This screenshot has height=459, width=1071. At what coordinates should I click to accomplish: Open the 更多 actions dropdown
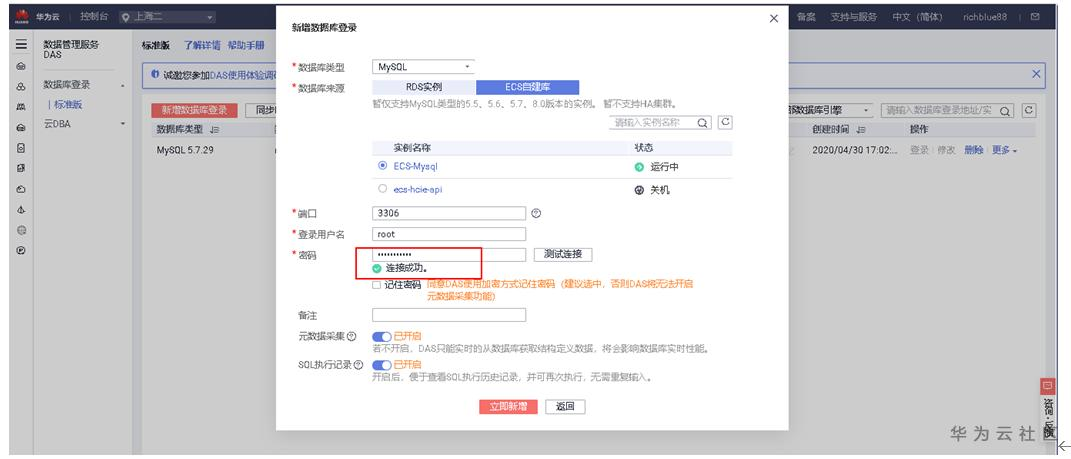click(1005, 150)
